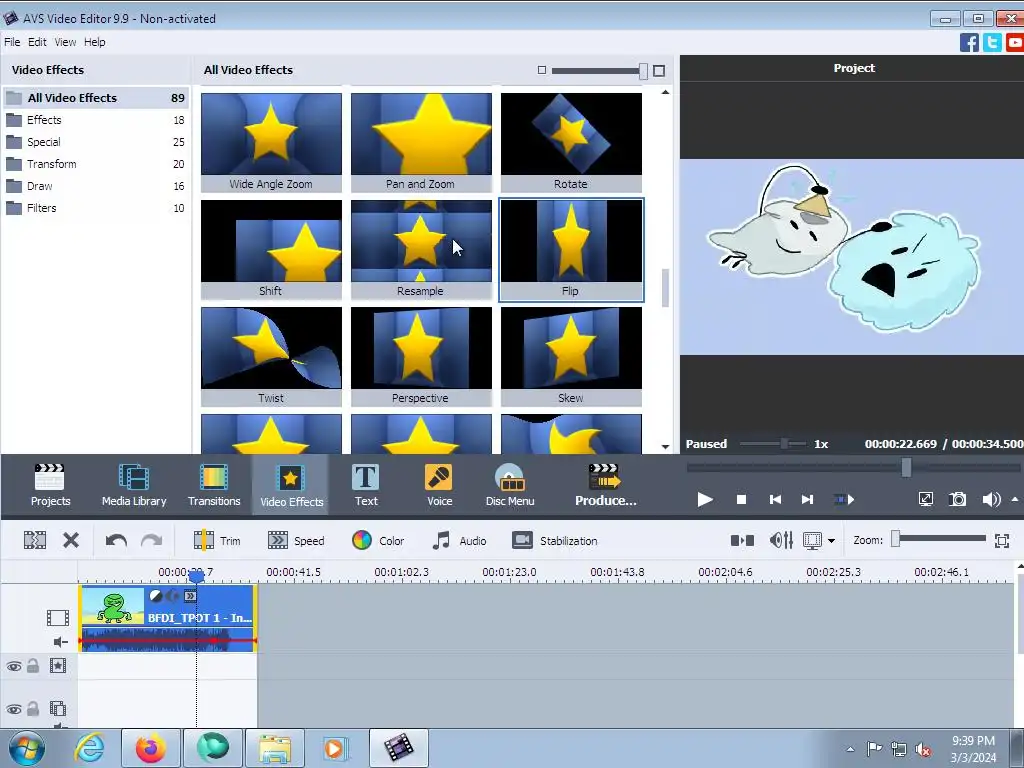Screen dimensions: 1024x768
Task: Open Firefox from the taskbar
Action: [x=150, y=748]
